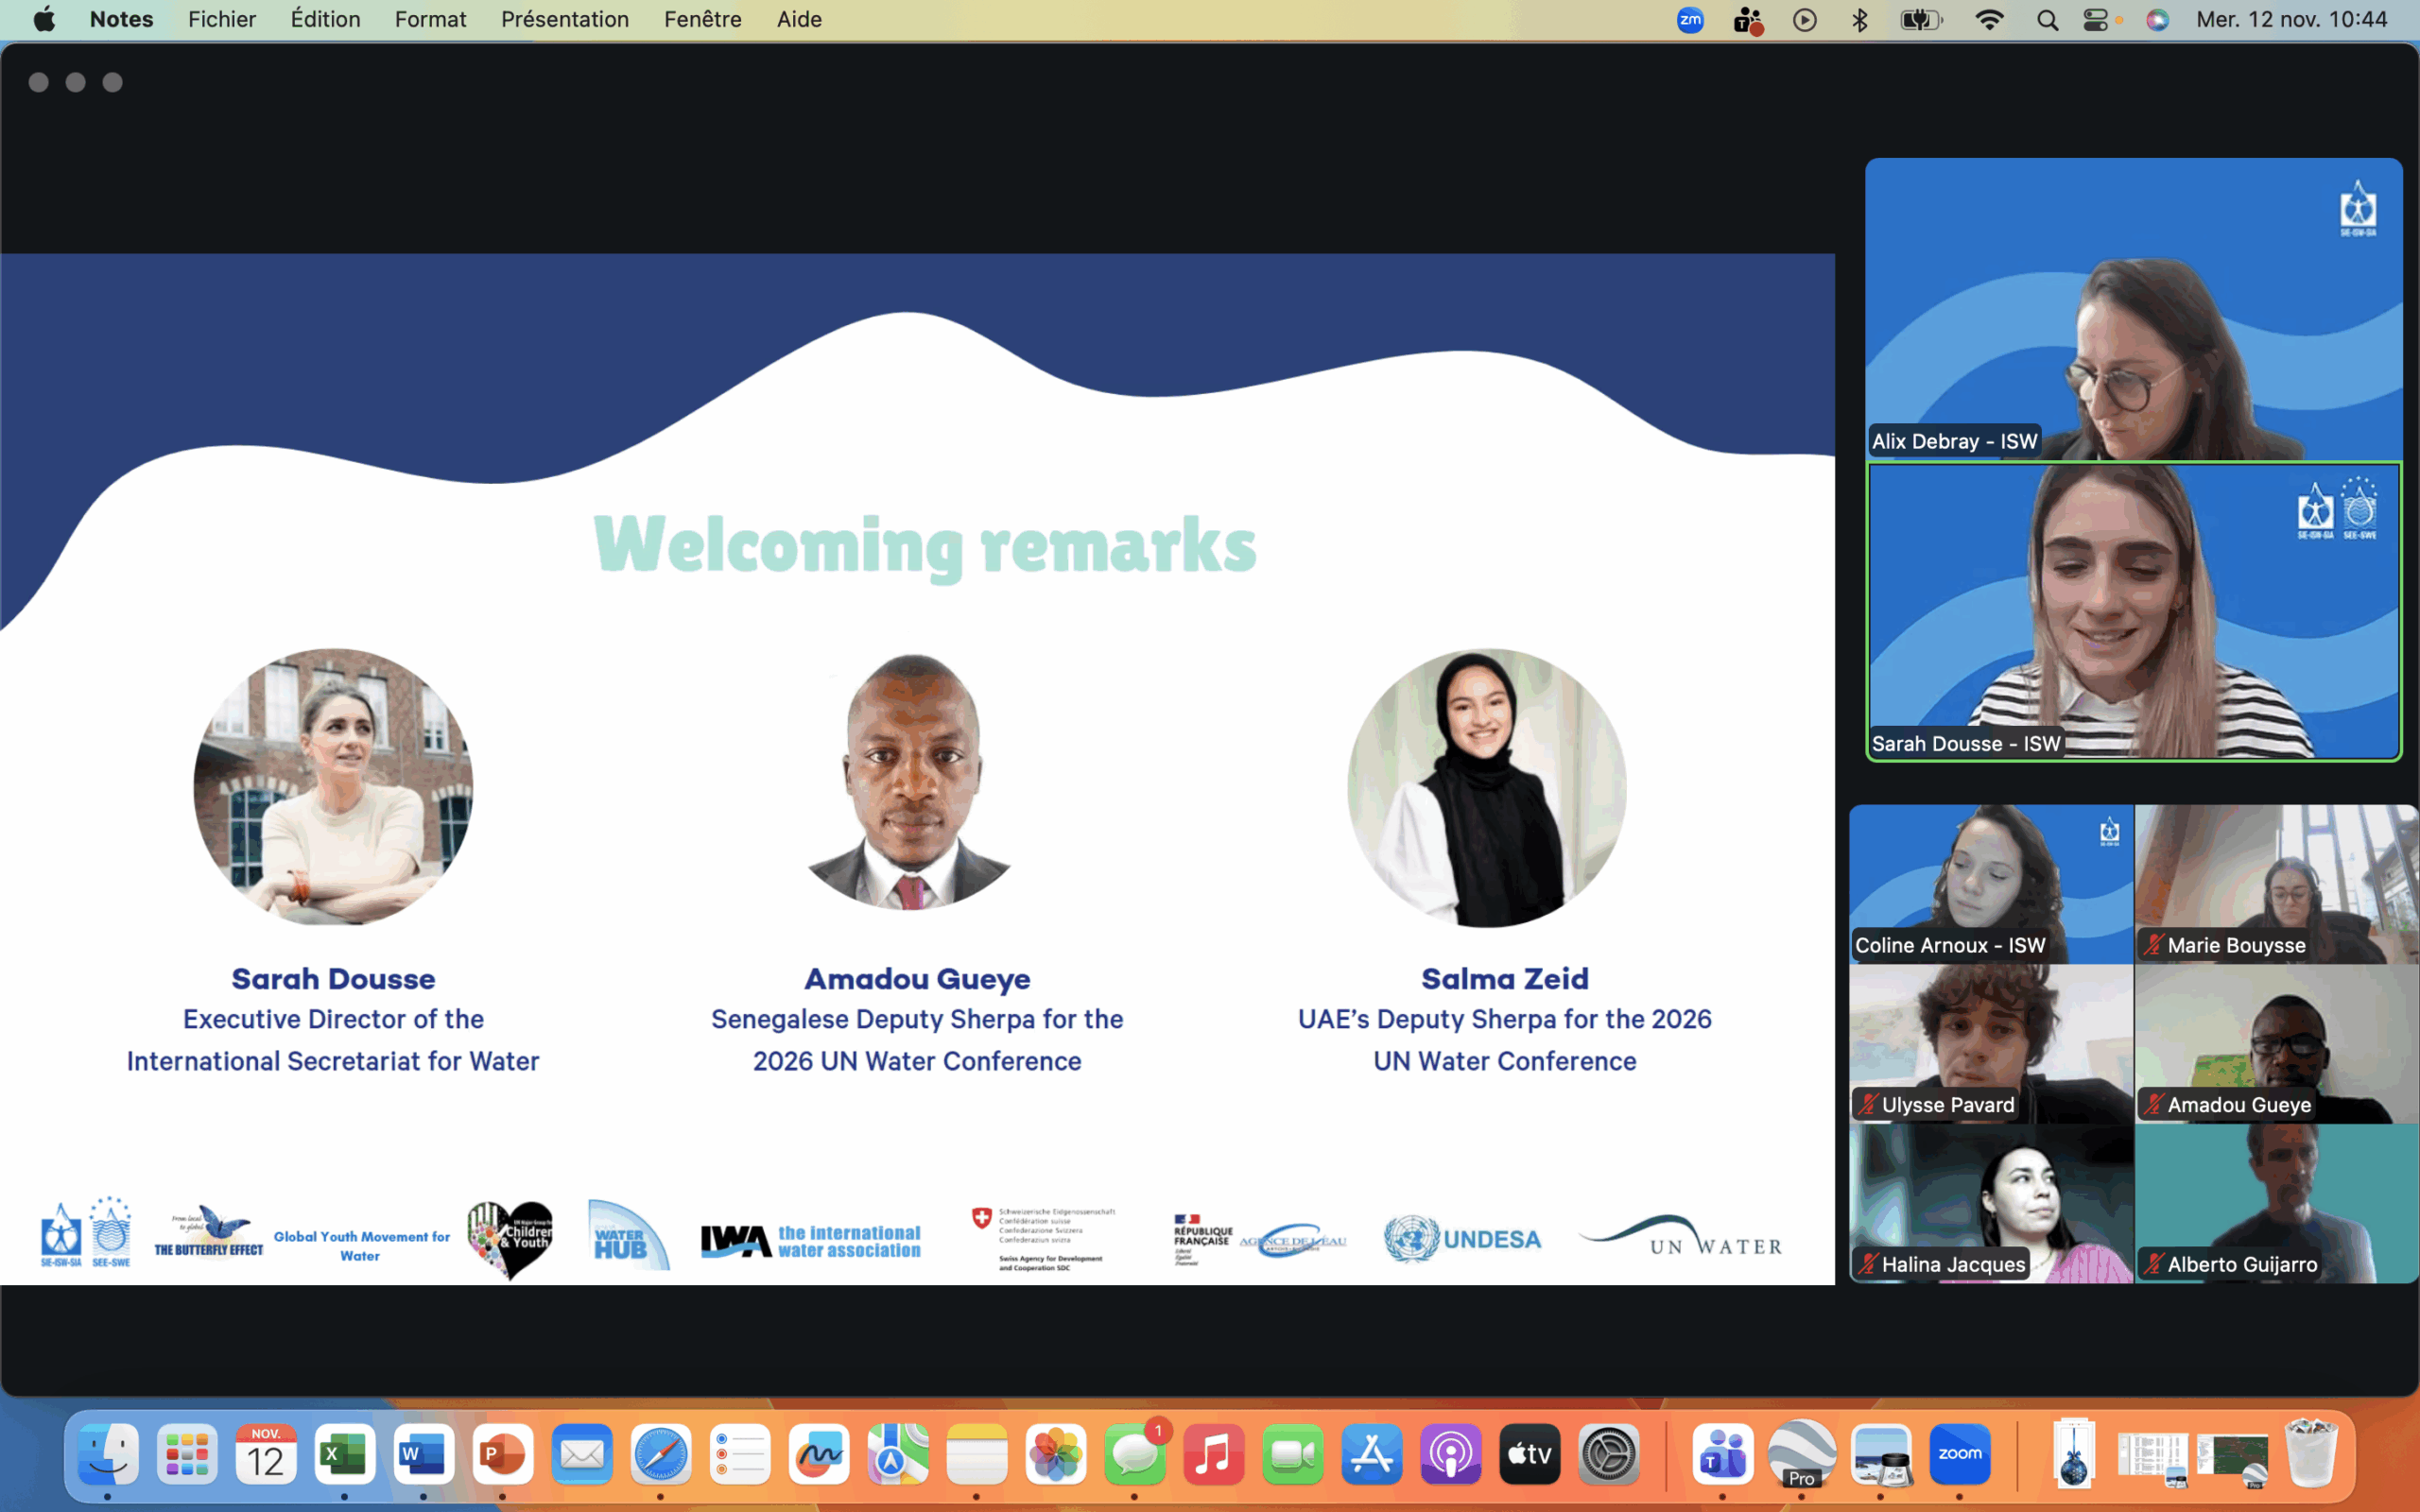Click the date and time clock

point(2291,20)
